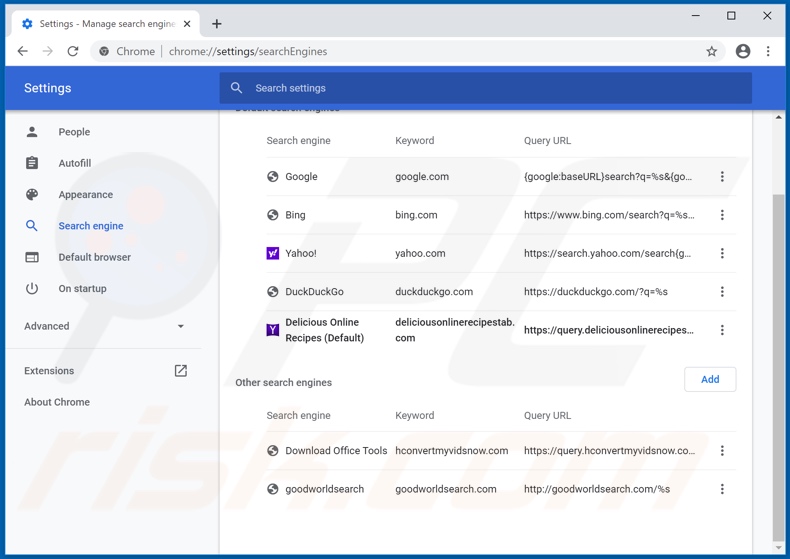Maximize the Chrome window
The height and width of the screenshot is (559, 790).
pos(731,16)
